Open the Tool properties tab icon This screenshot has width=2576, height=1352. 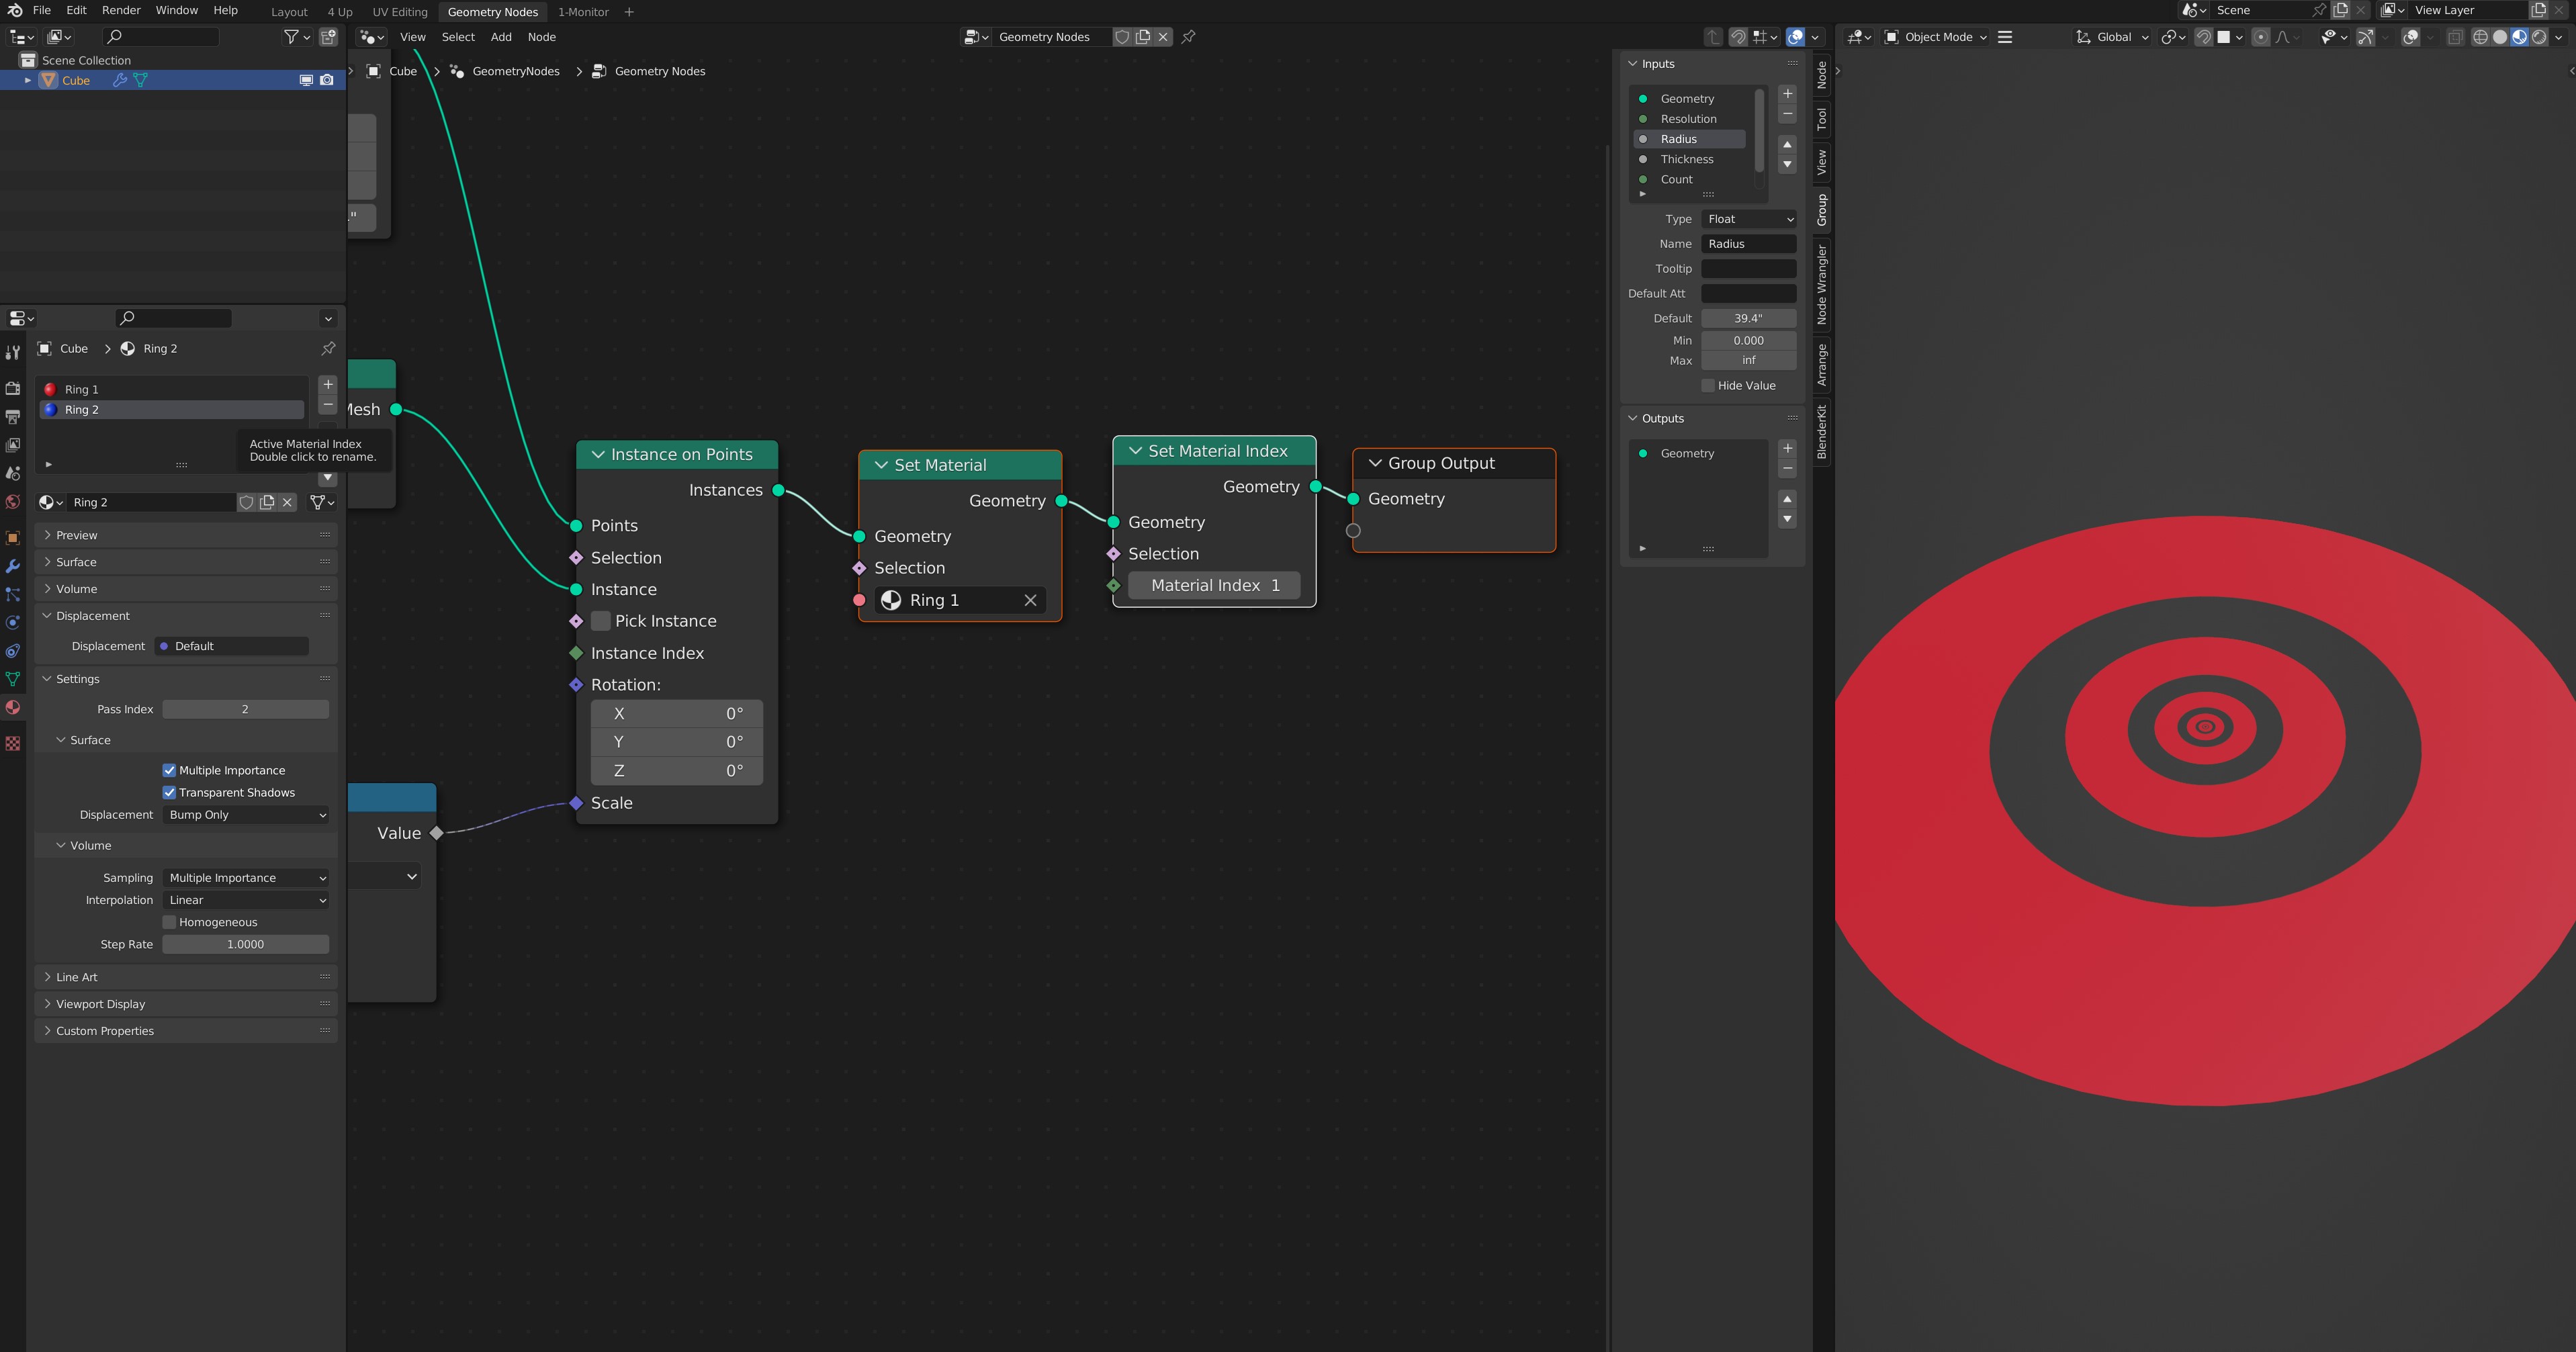point(13,352)
